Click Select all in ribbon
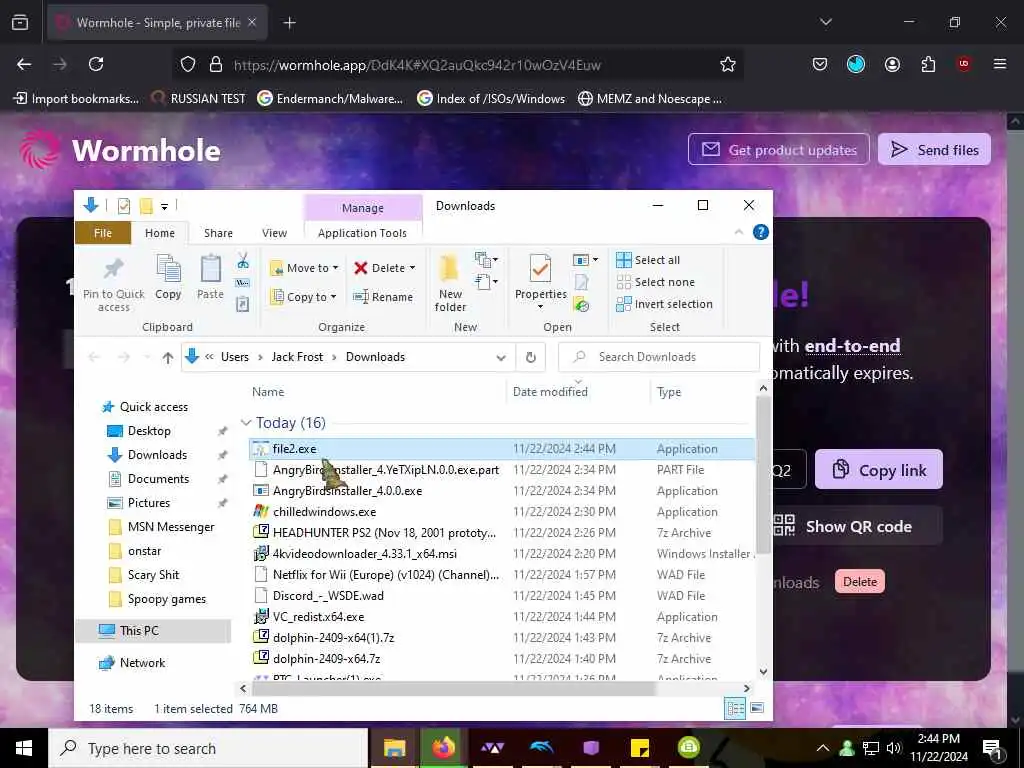This screenshot has height=768, width=1024. (x=648, y=260)
